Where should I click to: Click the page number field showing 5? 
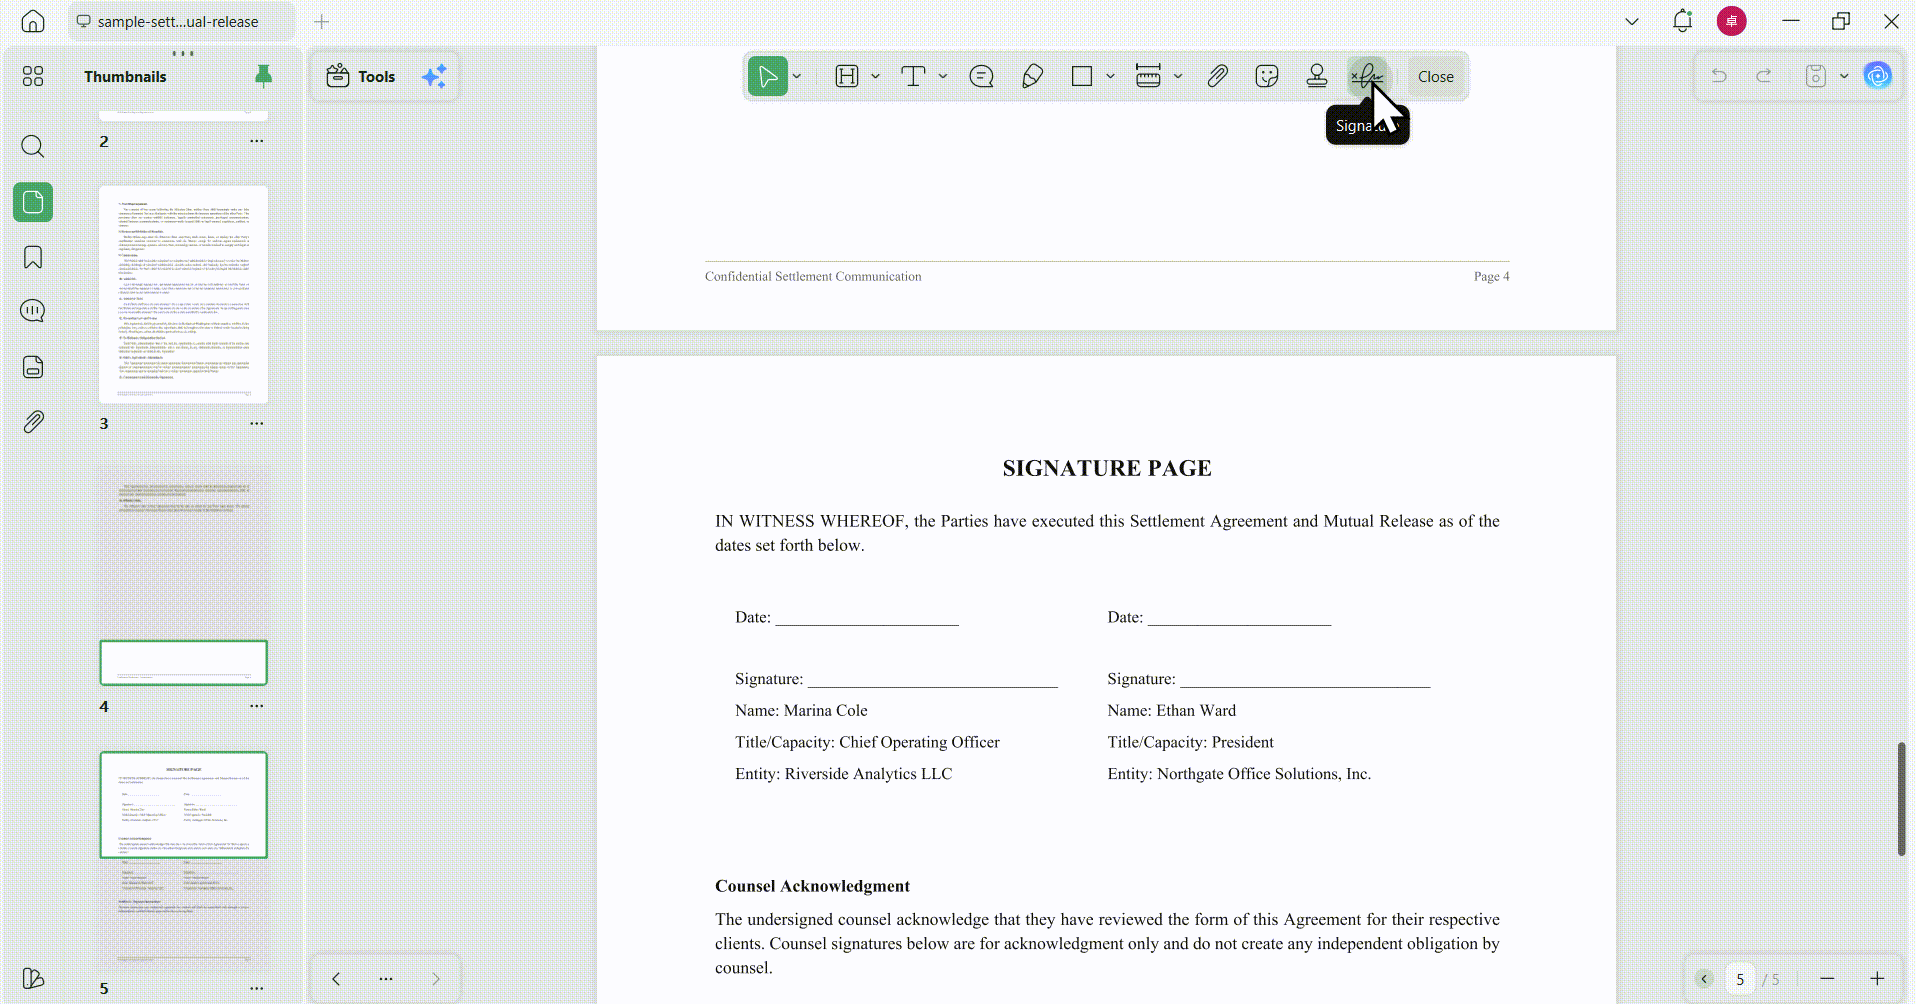click(x=1740, y=979)
